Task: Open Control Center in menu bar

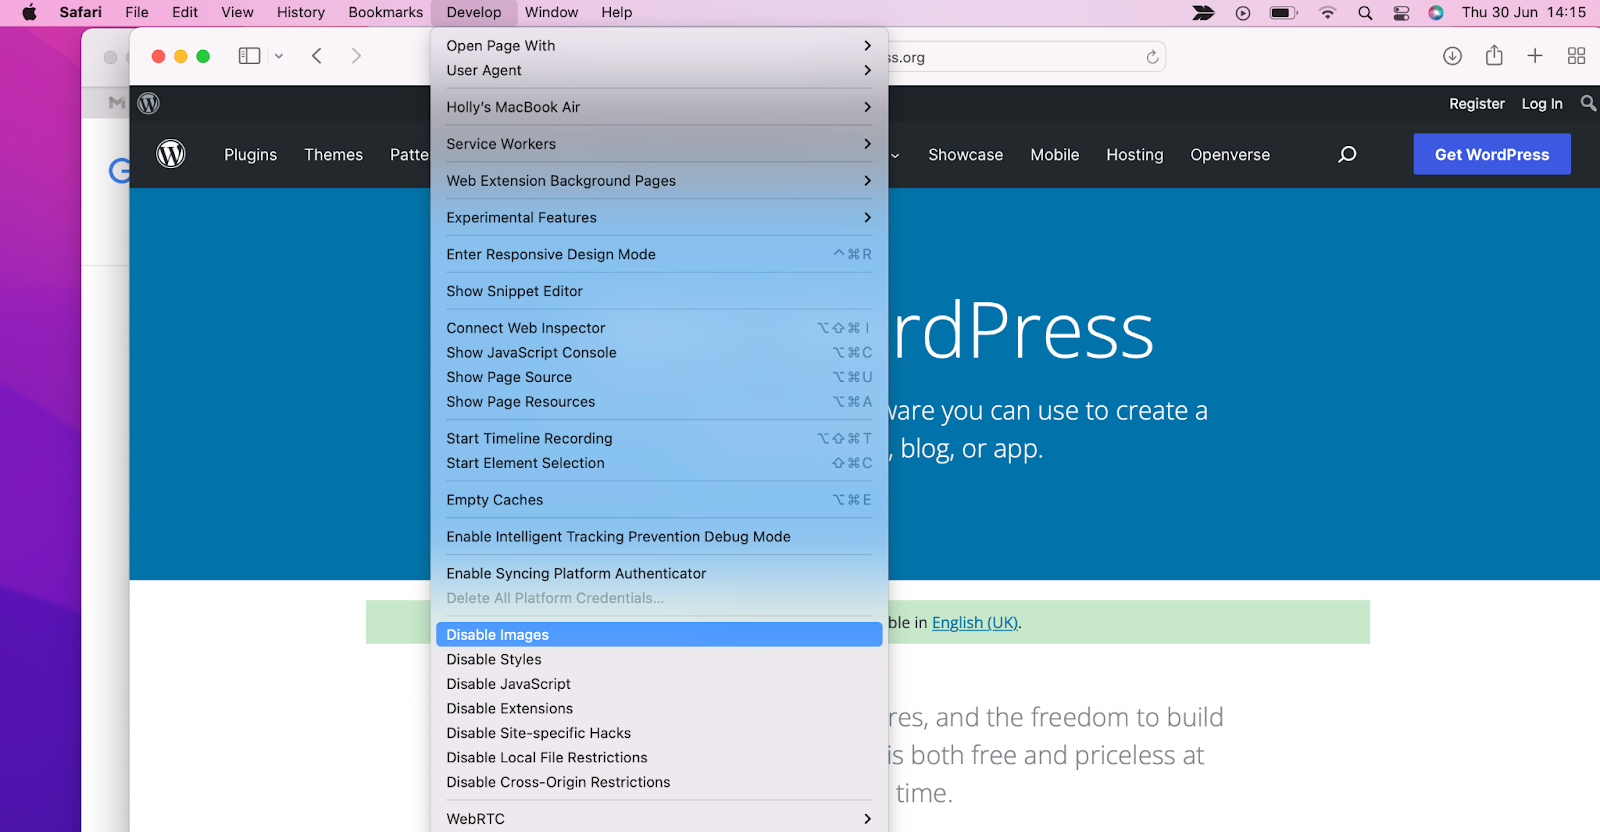Action: [x=1401, y=13]
